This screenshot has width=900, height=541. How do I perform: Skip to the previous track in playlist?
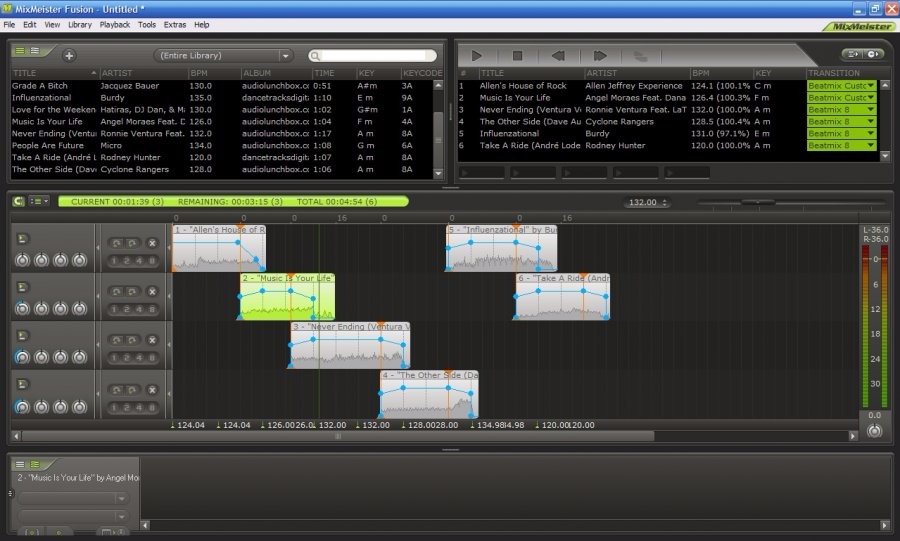coord(558,56)
